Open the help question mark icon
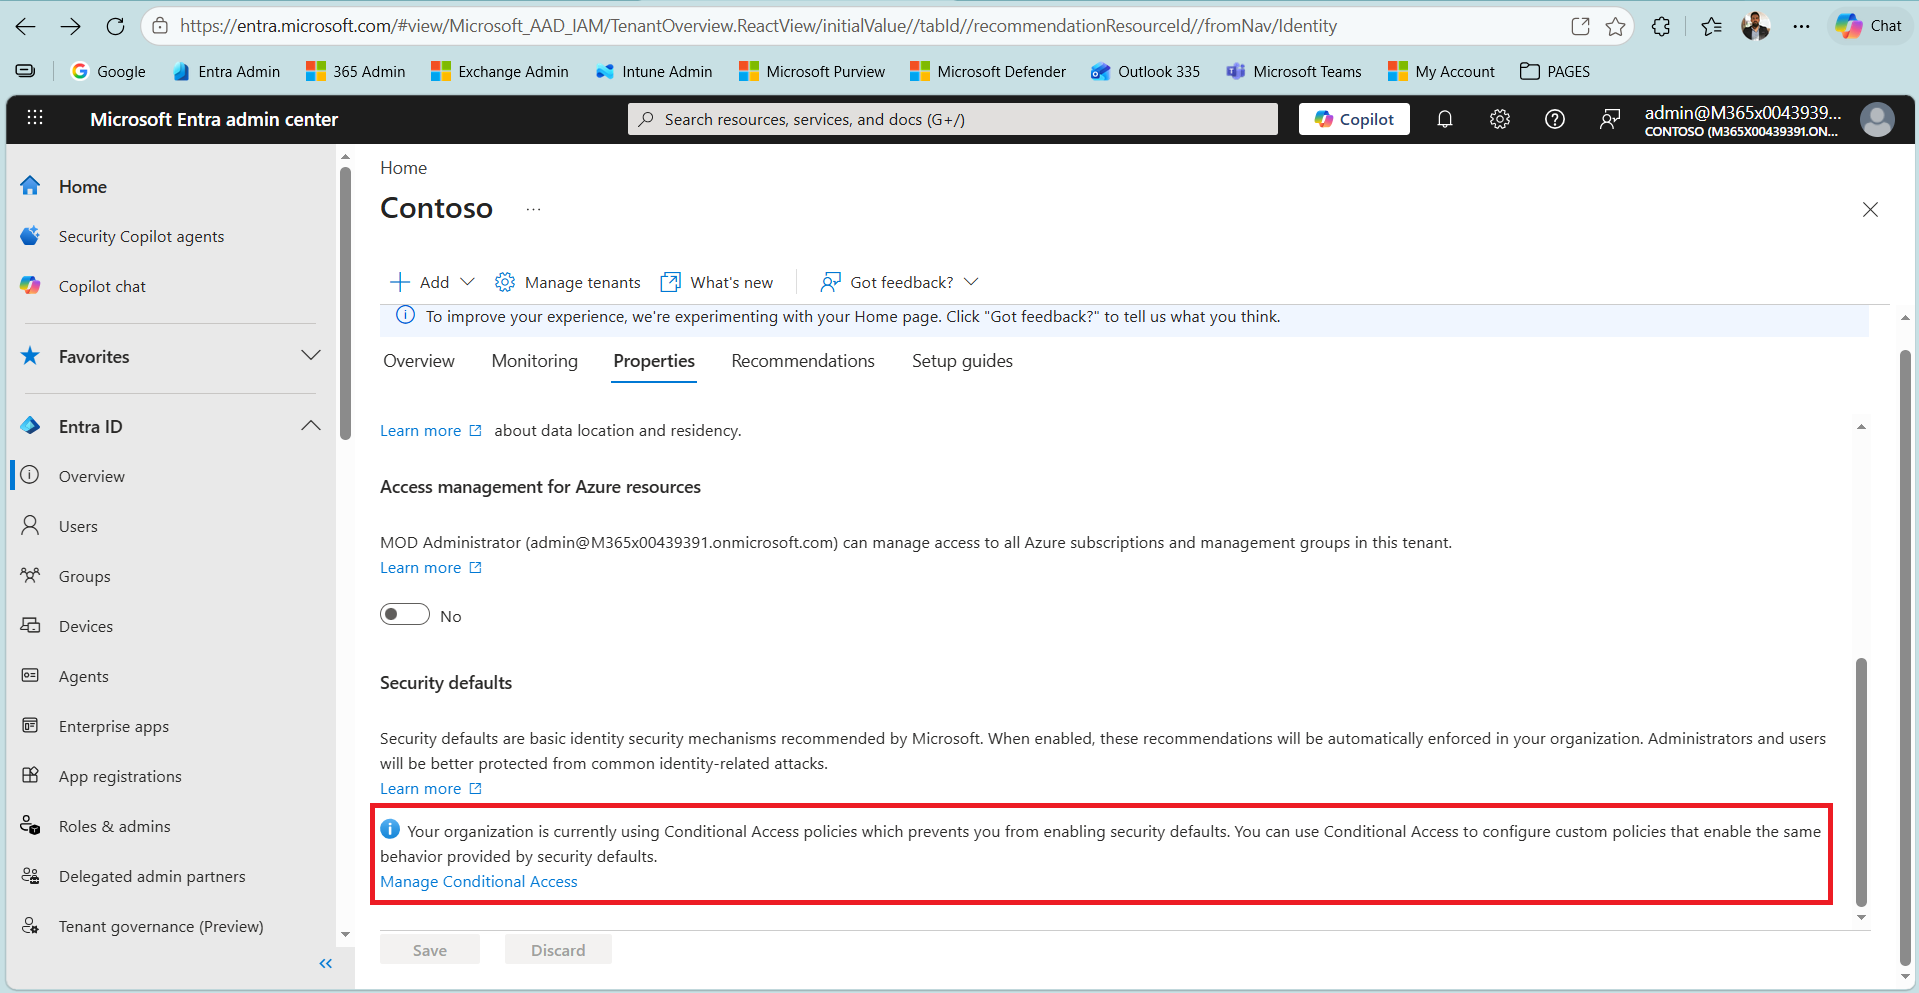The image size is (1919, 993). pyautogui.click(x=1555, y=119)
